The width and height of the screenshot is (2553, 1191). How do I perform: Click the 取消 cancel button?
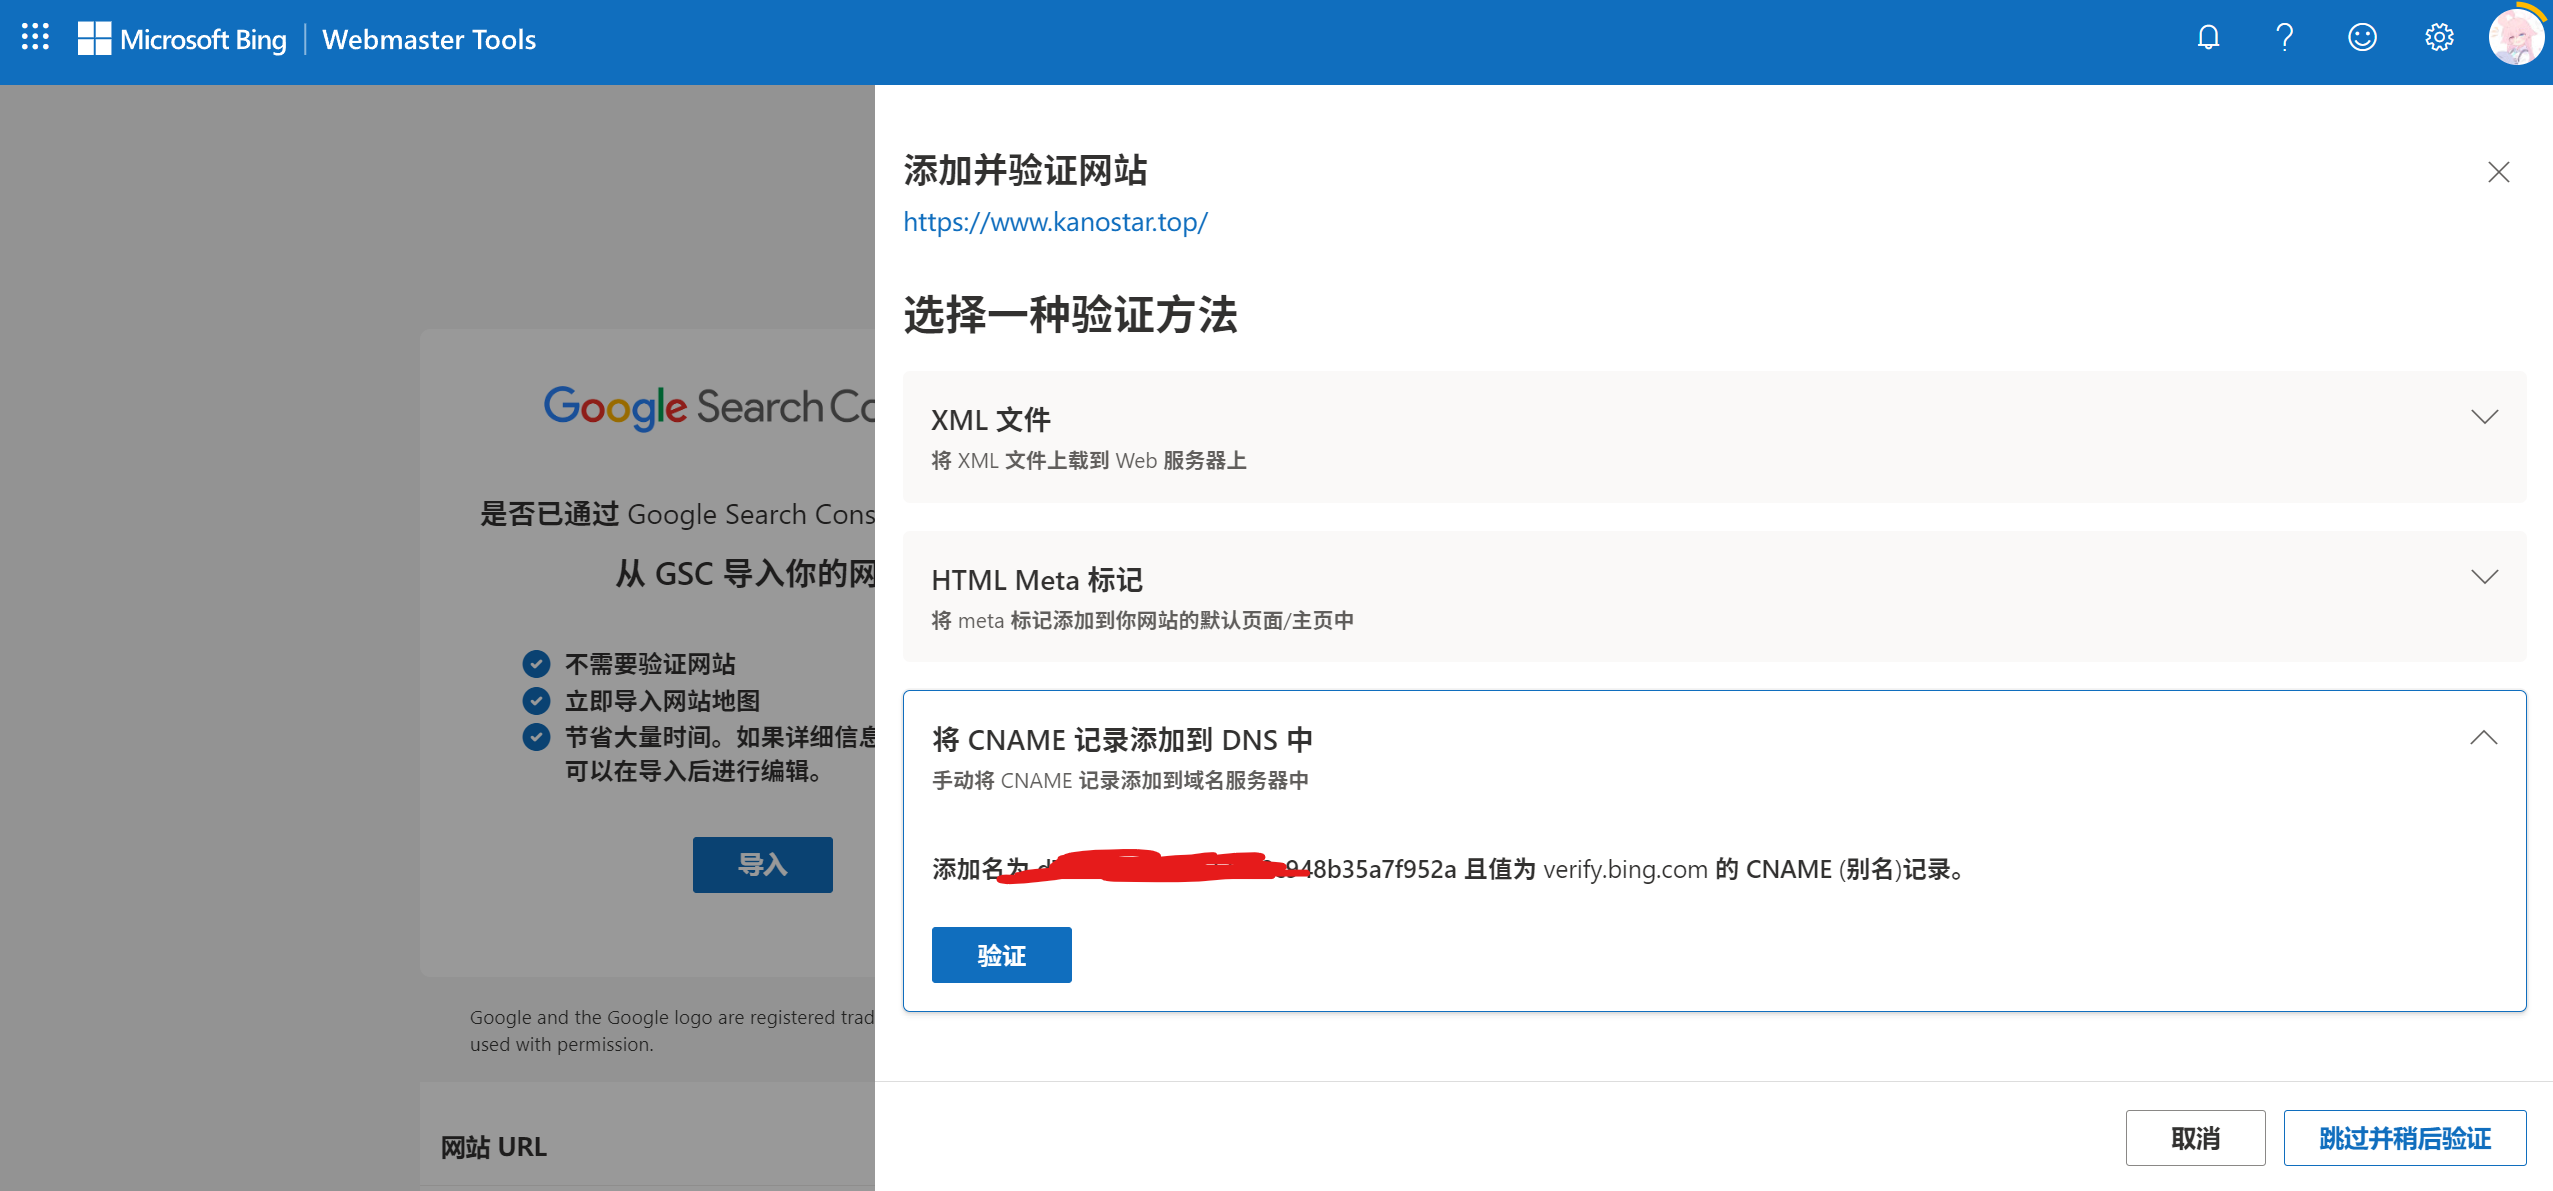pyautogui.click(x=2195, y=1138)
